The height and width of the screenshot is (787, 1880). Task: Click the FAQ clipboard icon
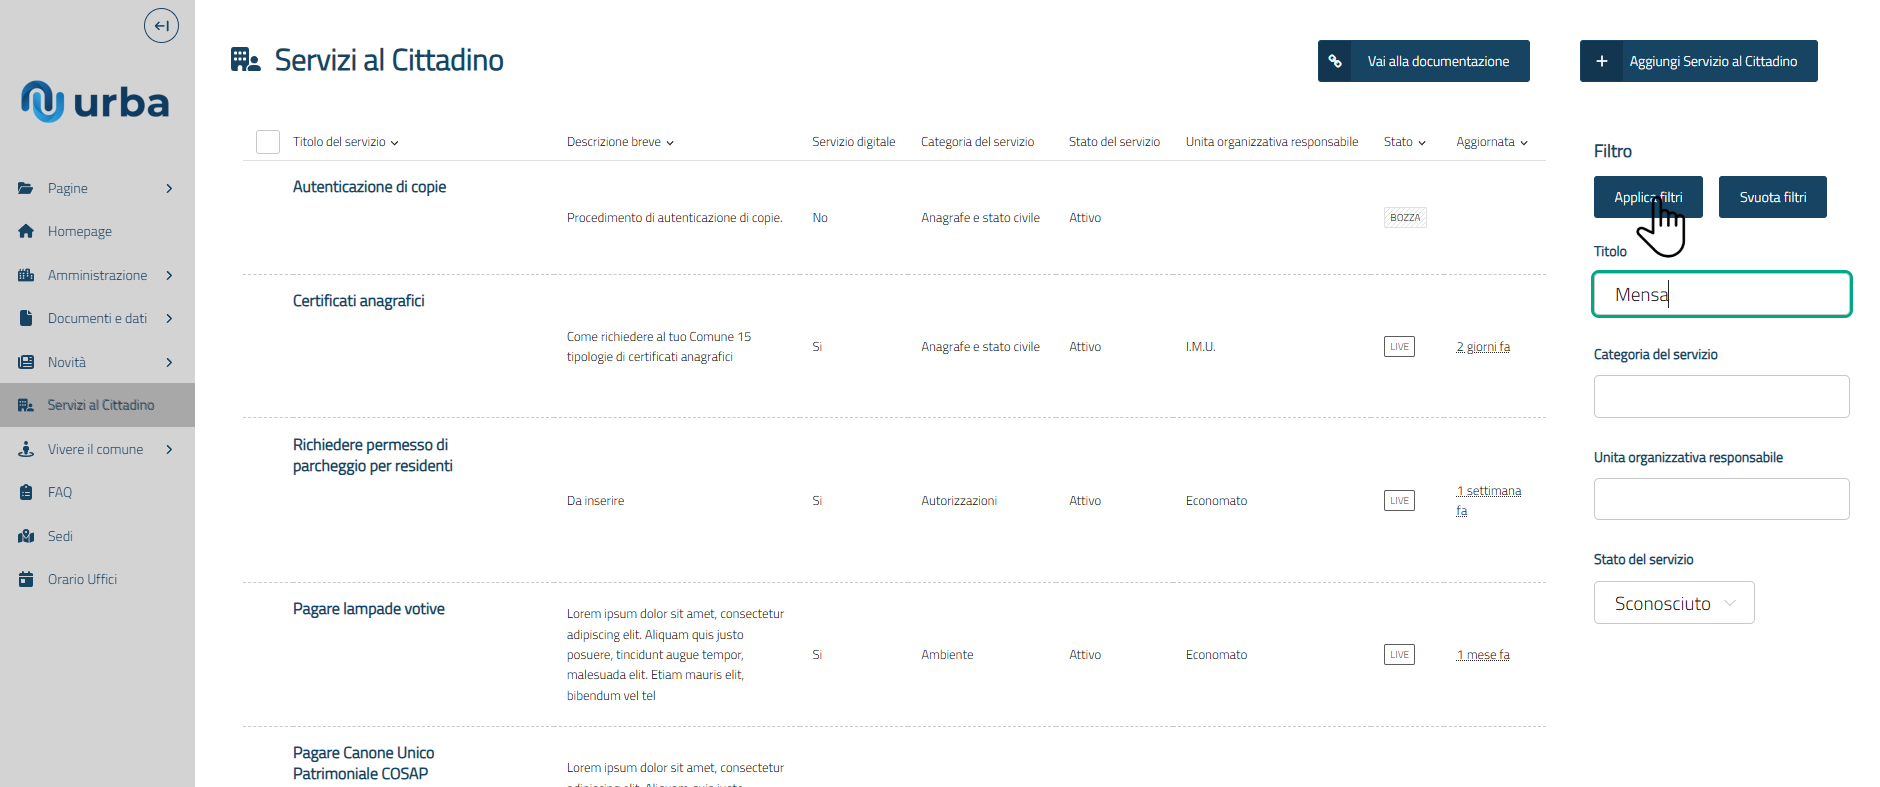click(26, 492)
